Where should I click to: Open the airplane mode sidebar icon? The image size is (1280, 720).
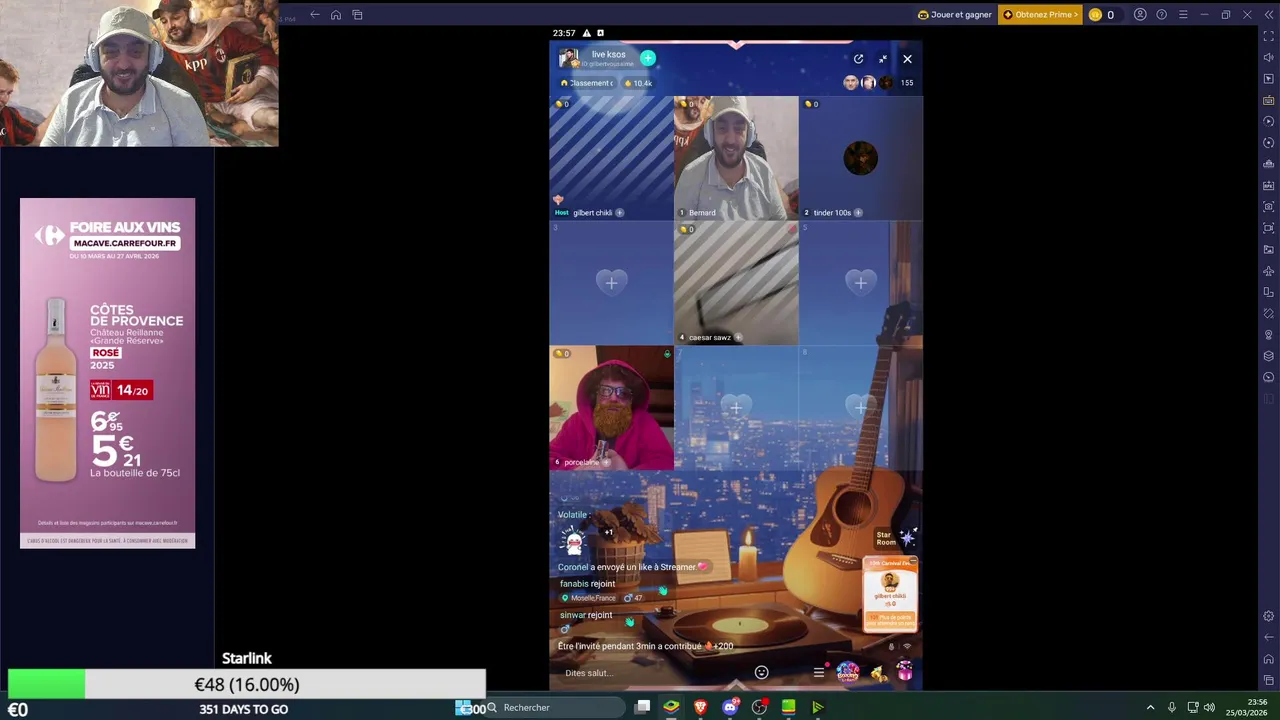(x=1269, y=271)
